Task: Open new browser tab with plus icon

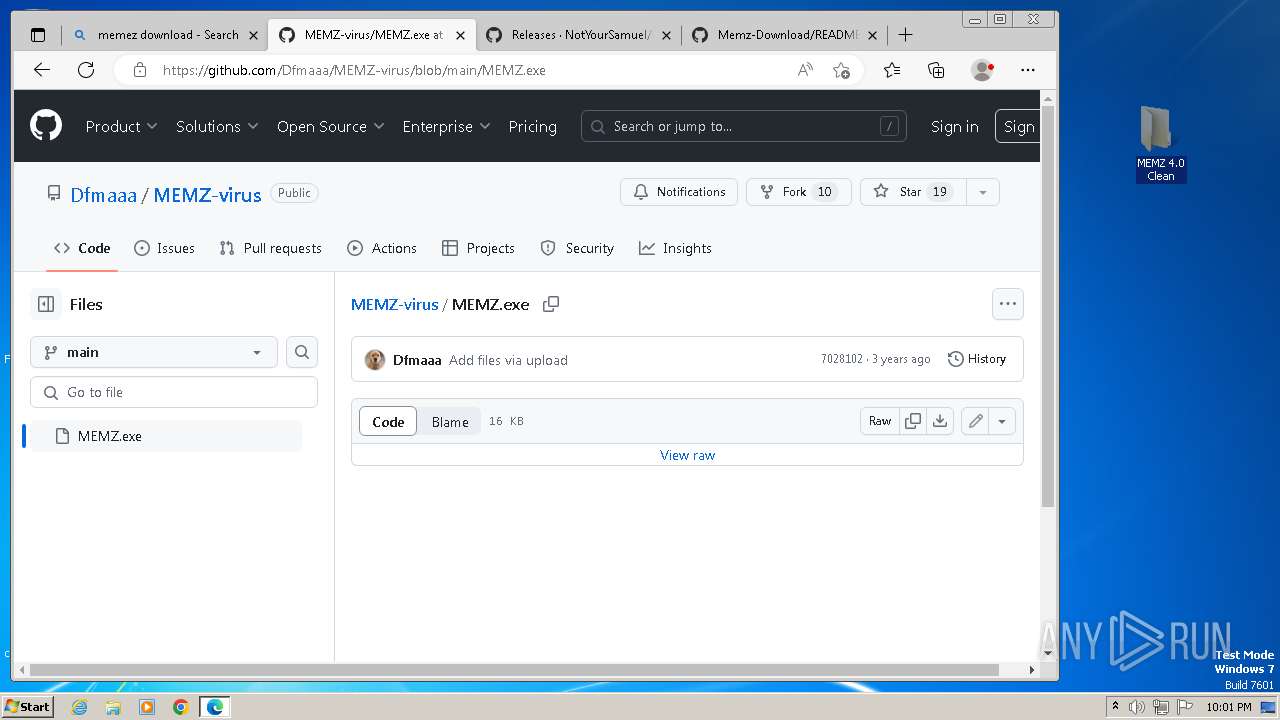Action: point(906,35)
